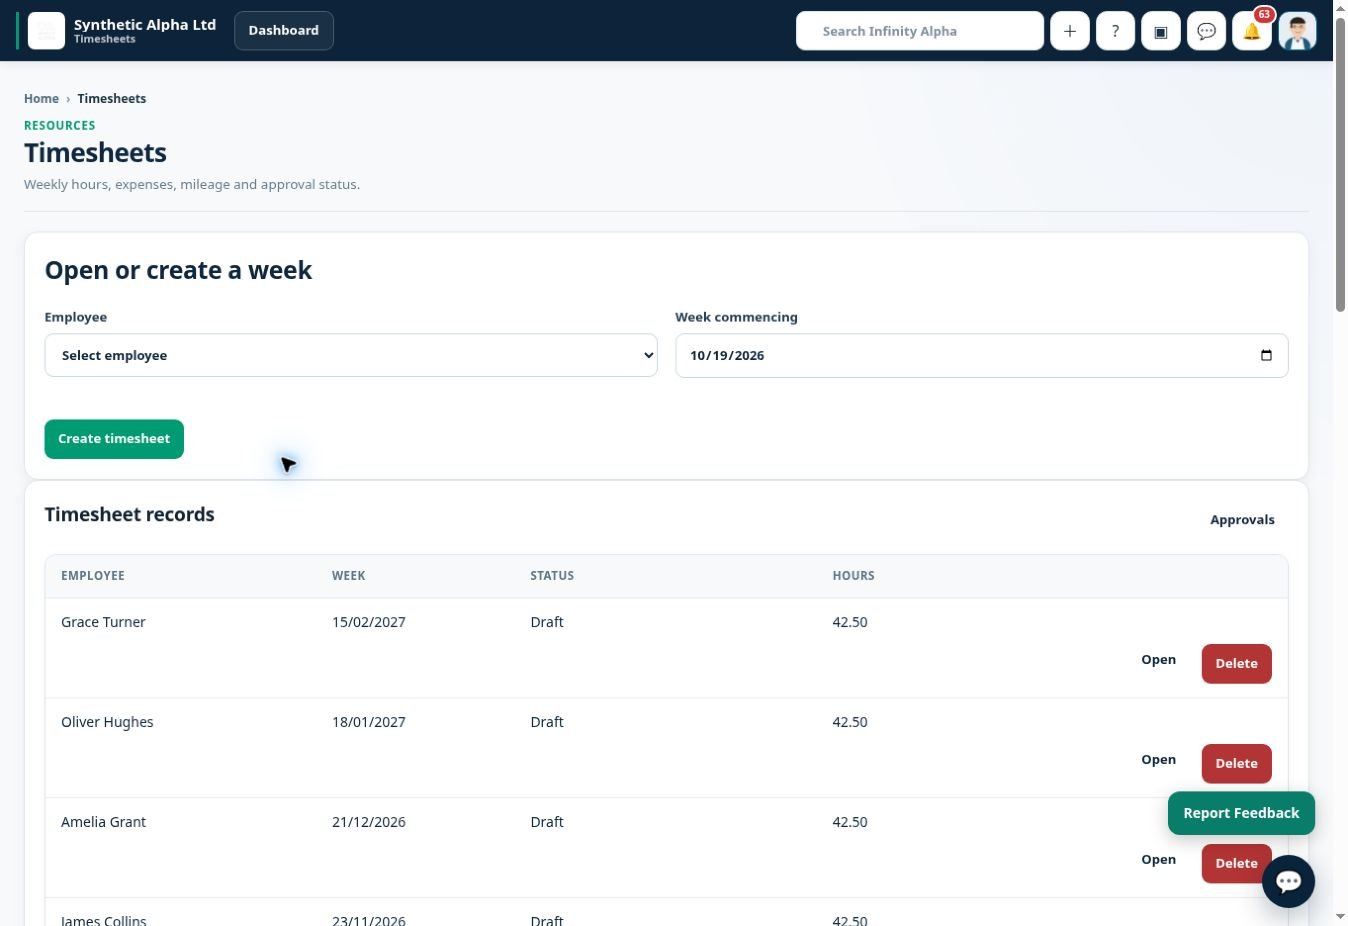This screenshot has height=926, width=1348.
Task: Click the Home breadcrumb link
Action: 41,98
